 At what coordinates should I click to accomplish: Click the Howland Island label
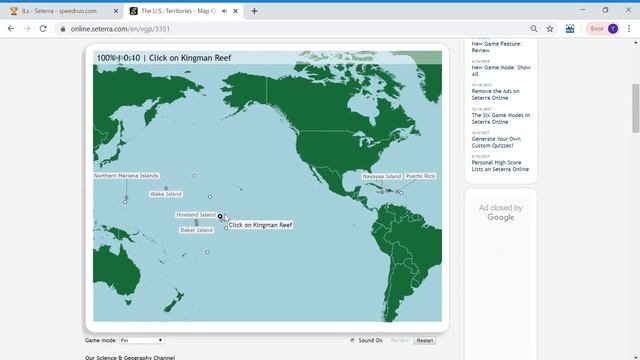[x=196, y=215]
